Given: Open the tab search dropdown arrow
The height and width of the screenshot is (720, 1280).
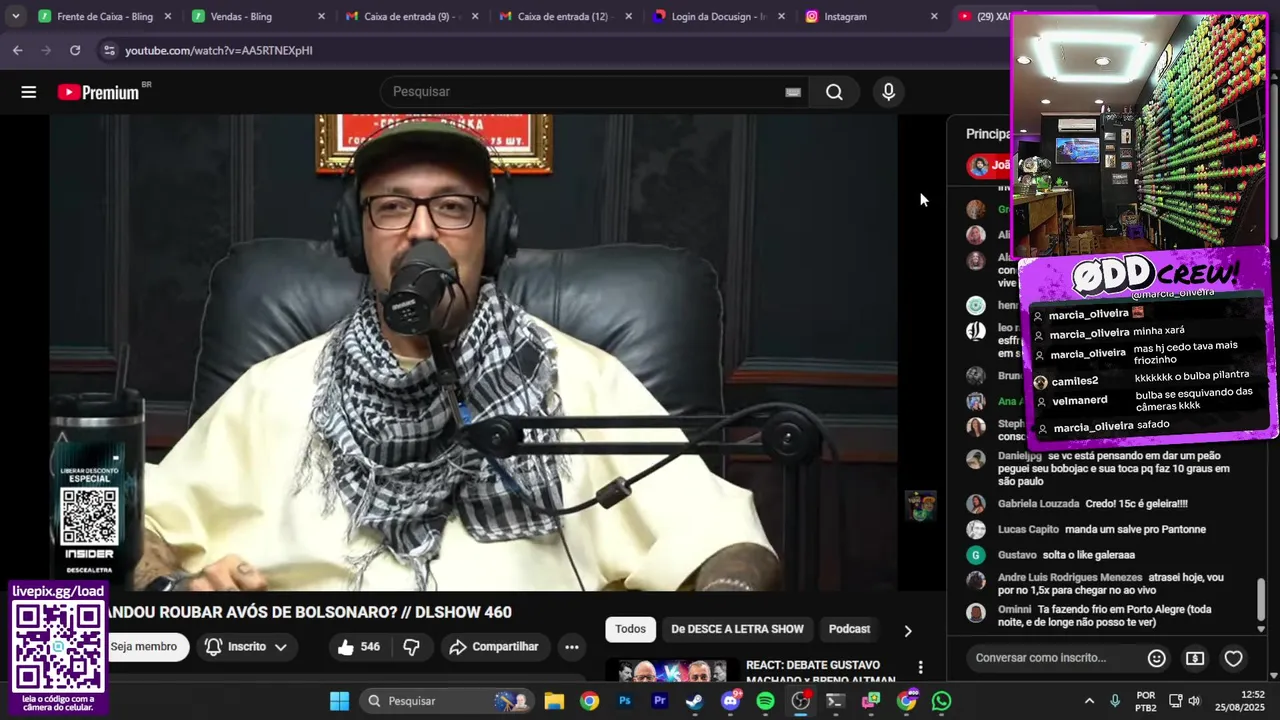Looking at the screenshot, I should pyautogui.click(x=15, y=16).
